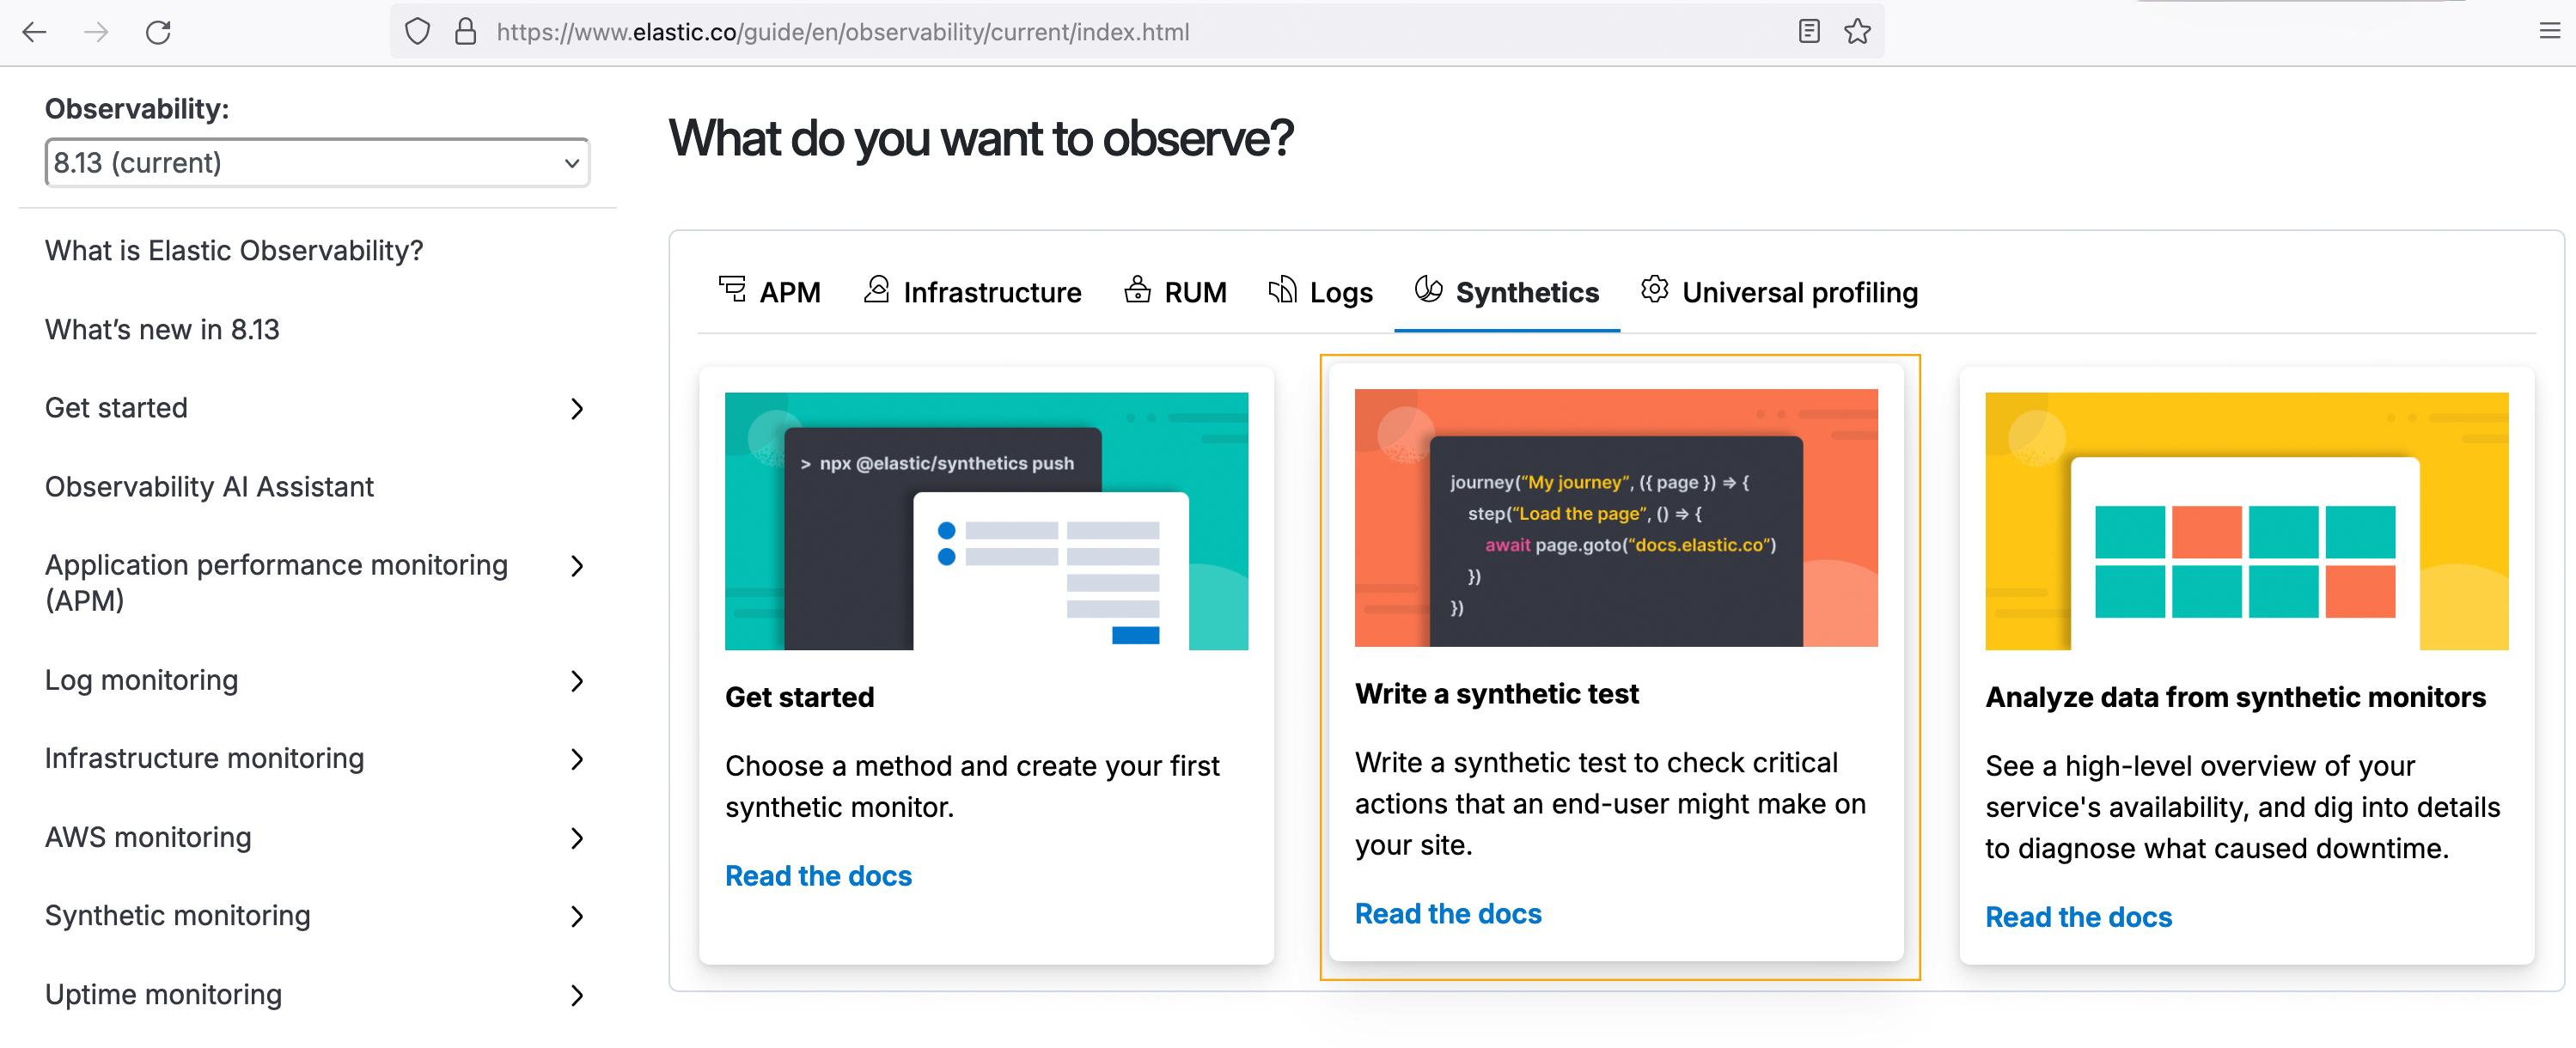Click the Write a synthetic test heading

[x=1496, y=693]
